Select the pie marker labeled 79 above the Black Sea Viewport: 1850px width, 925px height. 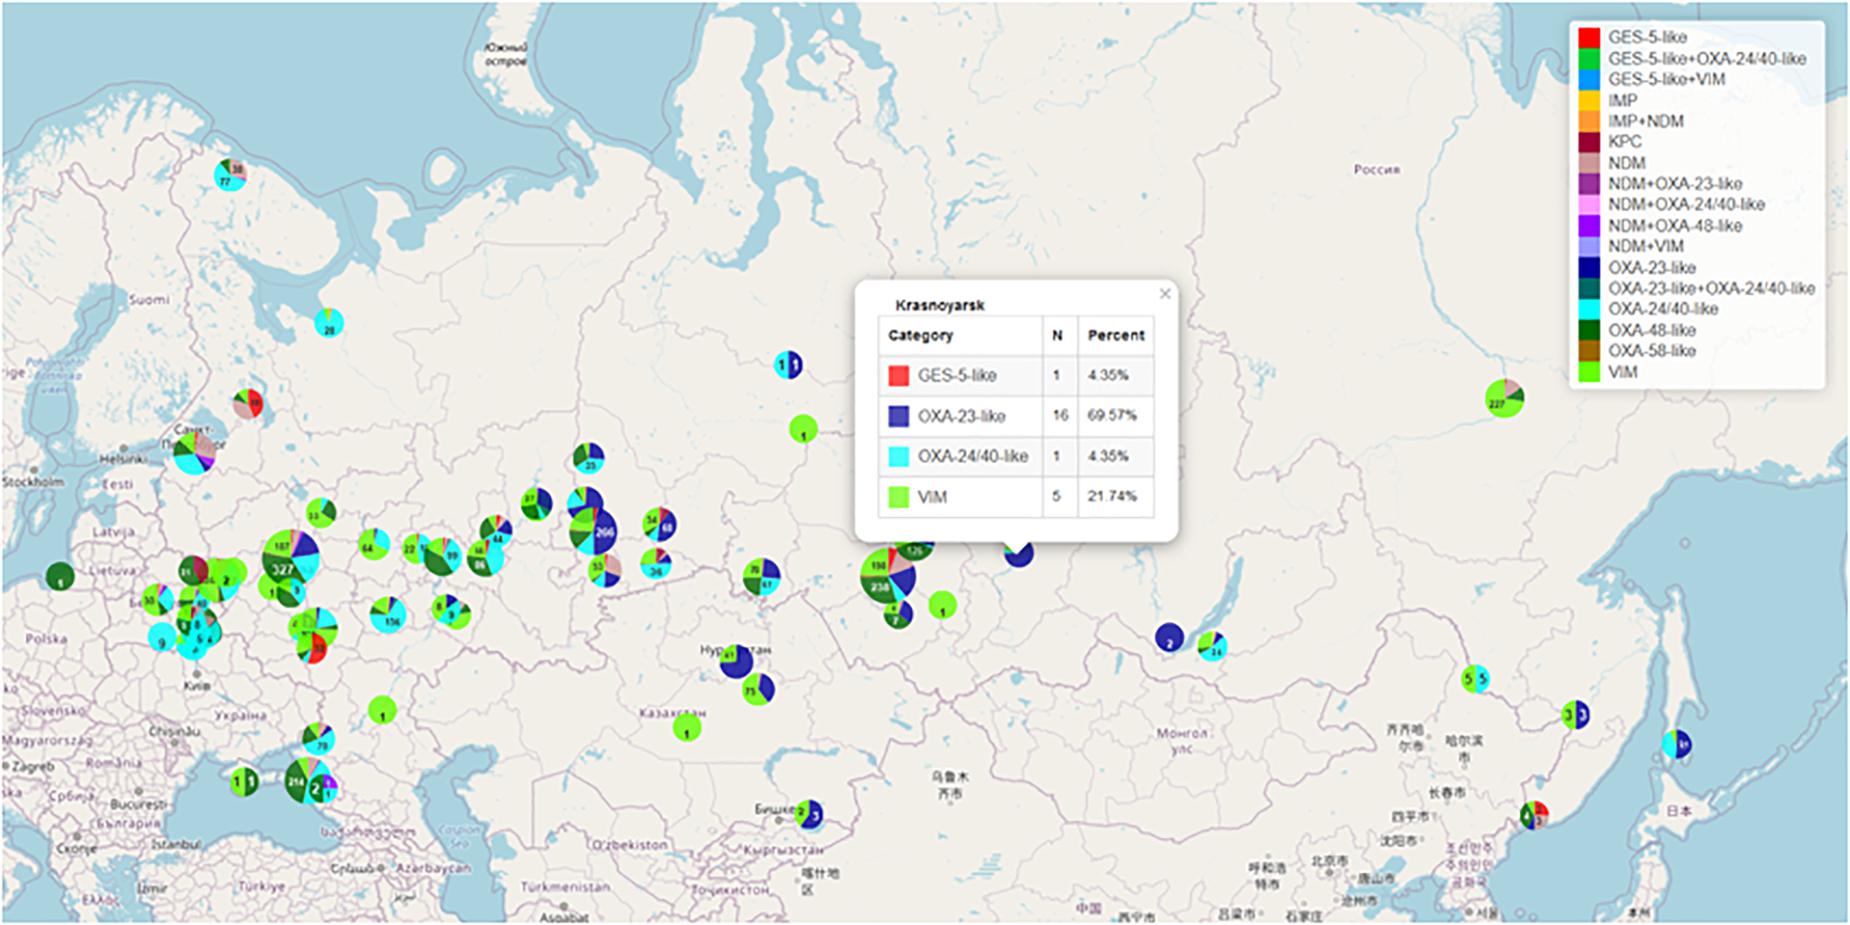(x=319, y=740)
